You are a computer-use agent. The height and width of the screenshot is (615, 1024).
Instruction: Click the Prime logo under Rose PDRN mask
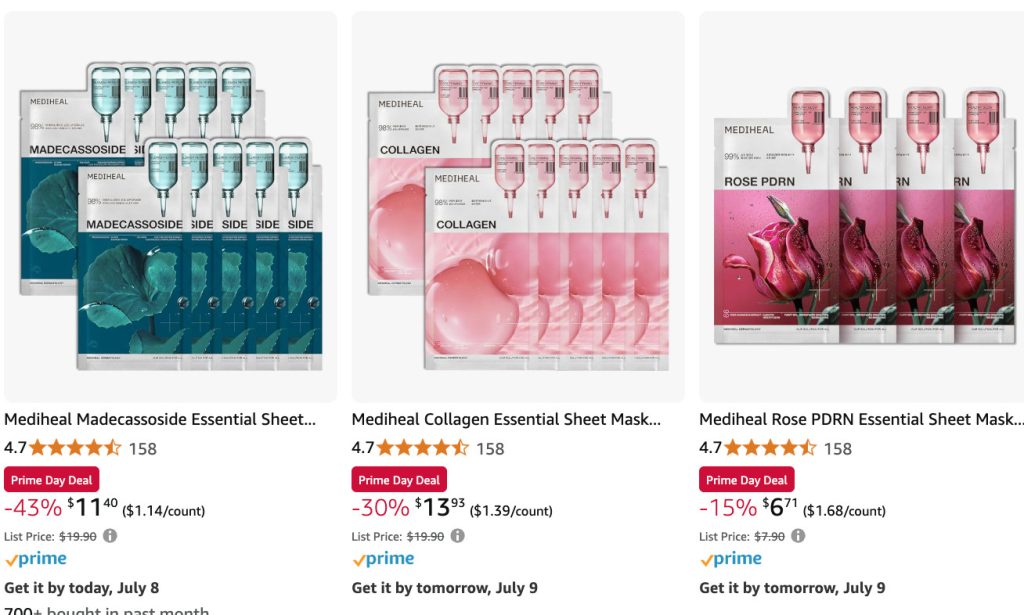[x=731, y=559]
